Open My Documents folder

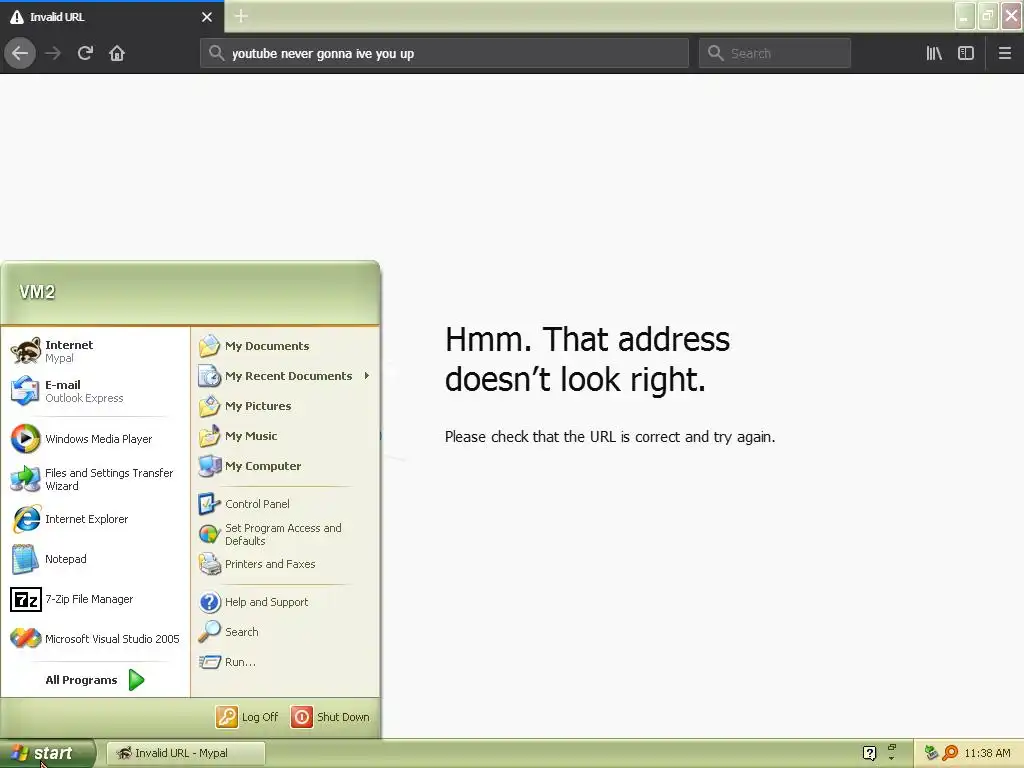285,345
